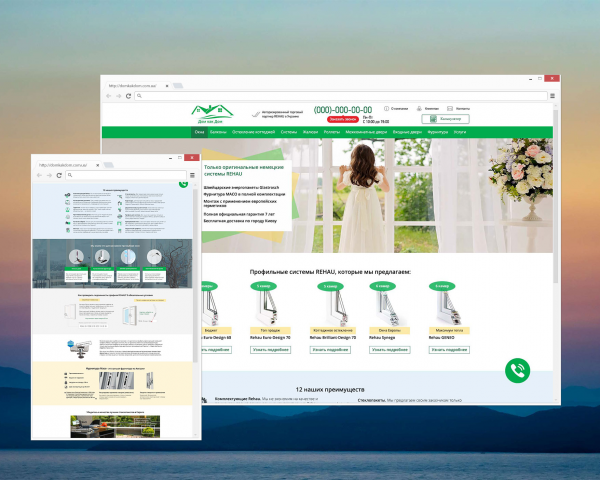
Task: Click the info circle icon in site header
Action: 386,109
